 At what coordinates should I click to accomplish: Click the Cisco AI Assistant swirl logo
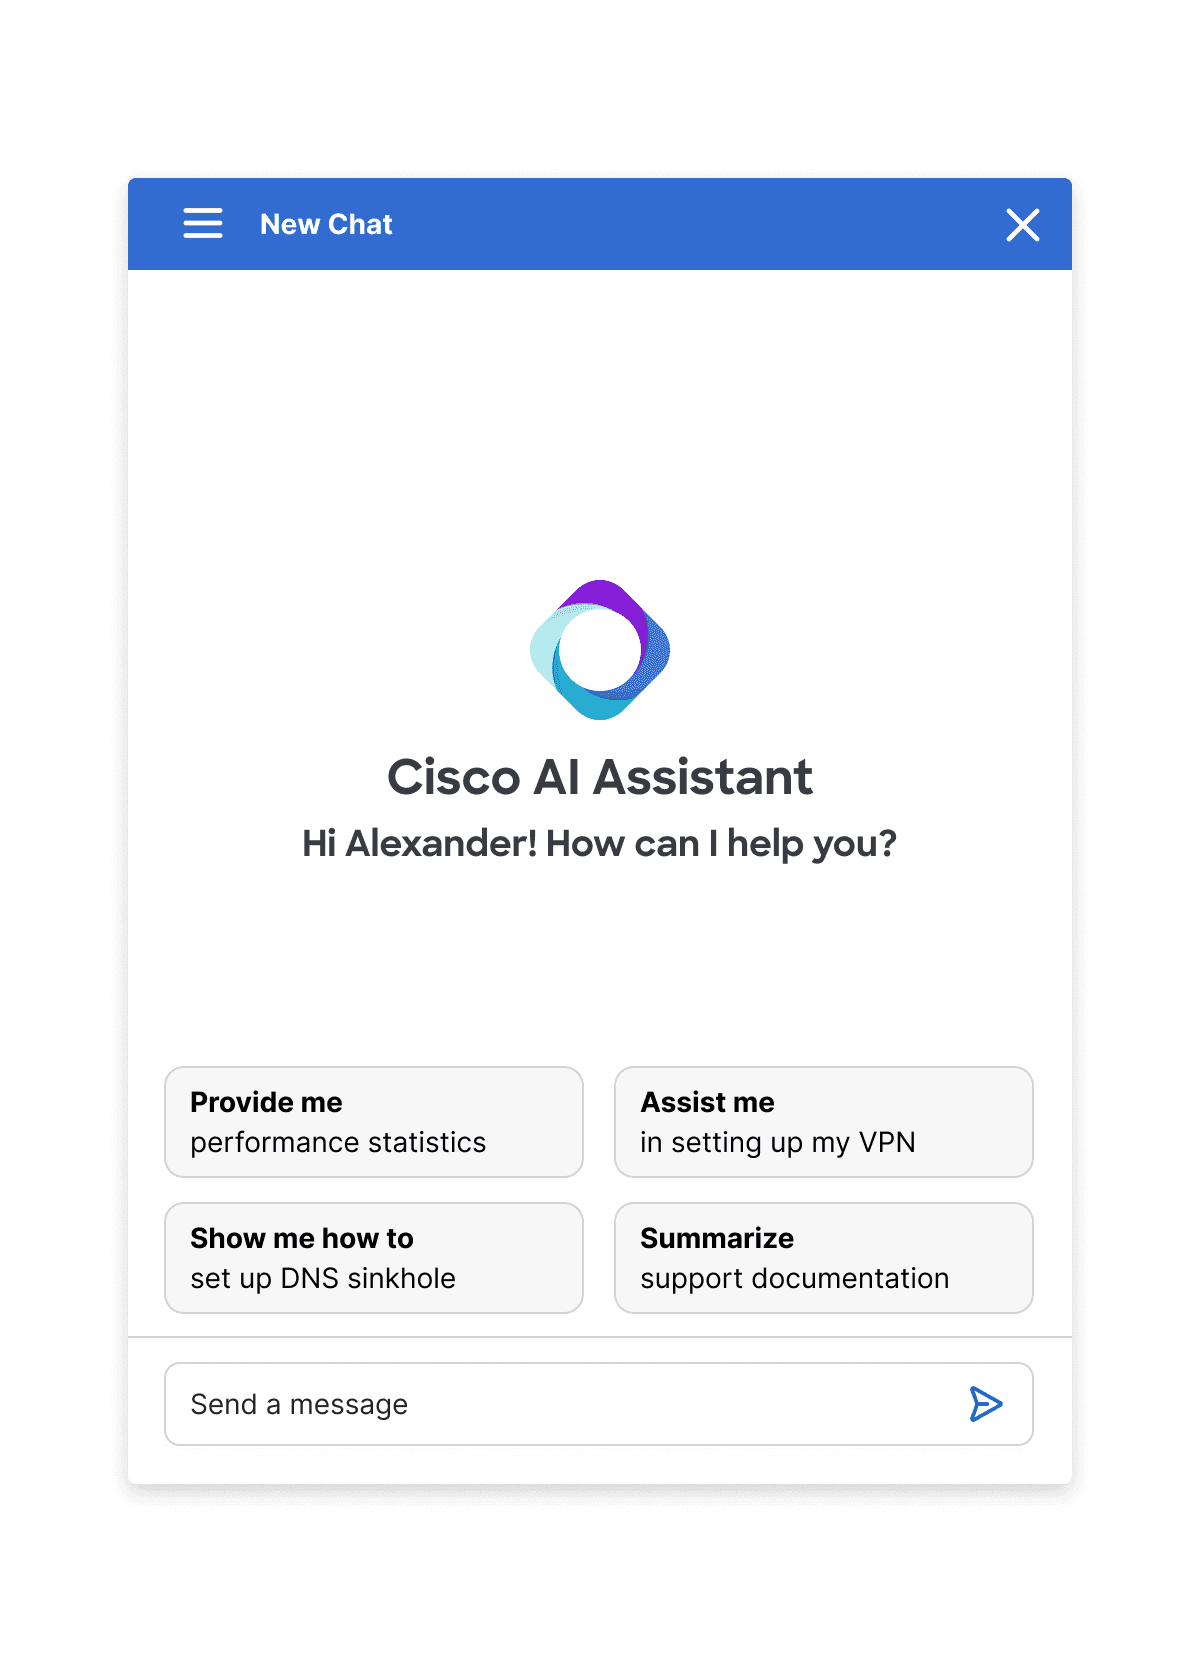(x=600, y=650)
